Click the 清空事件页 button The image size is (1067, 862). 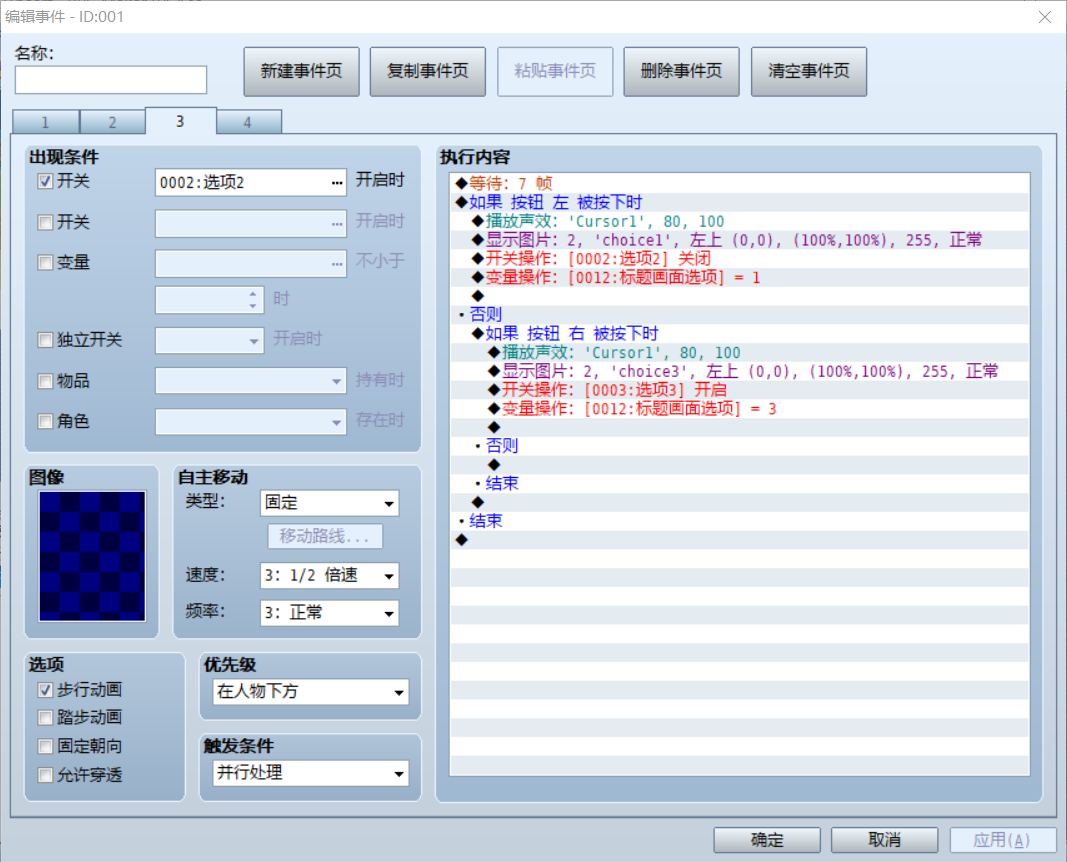tap(809, 71)
